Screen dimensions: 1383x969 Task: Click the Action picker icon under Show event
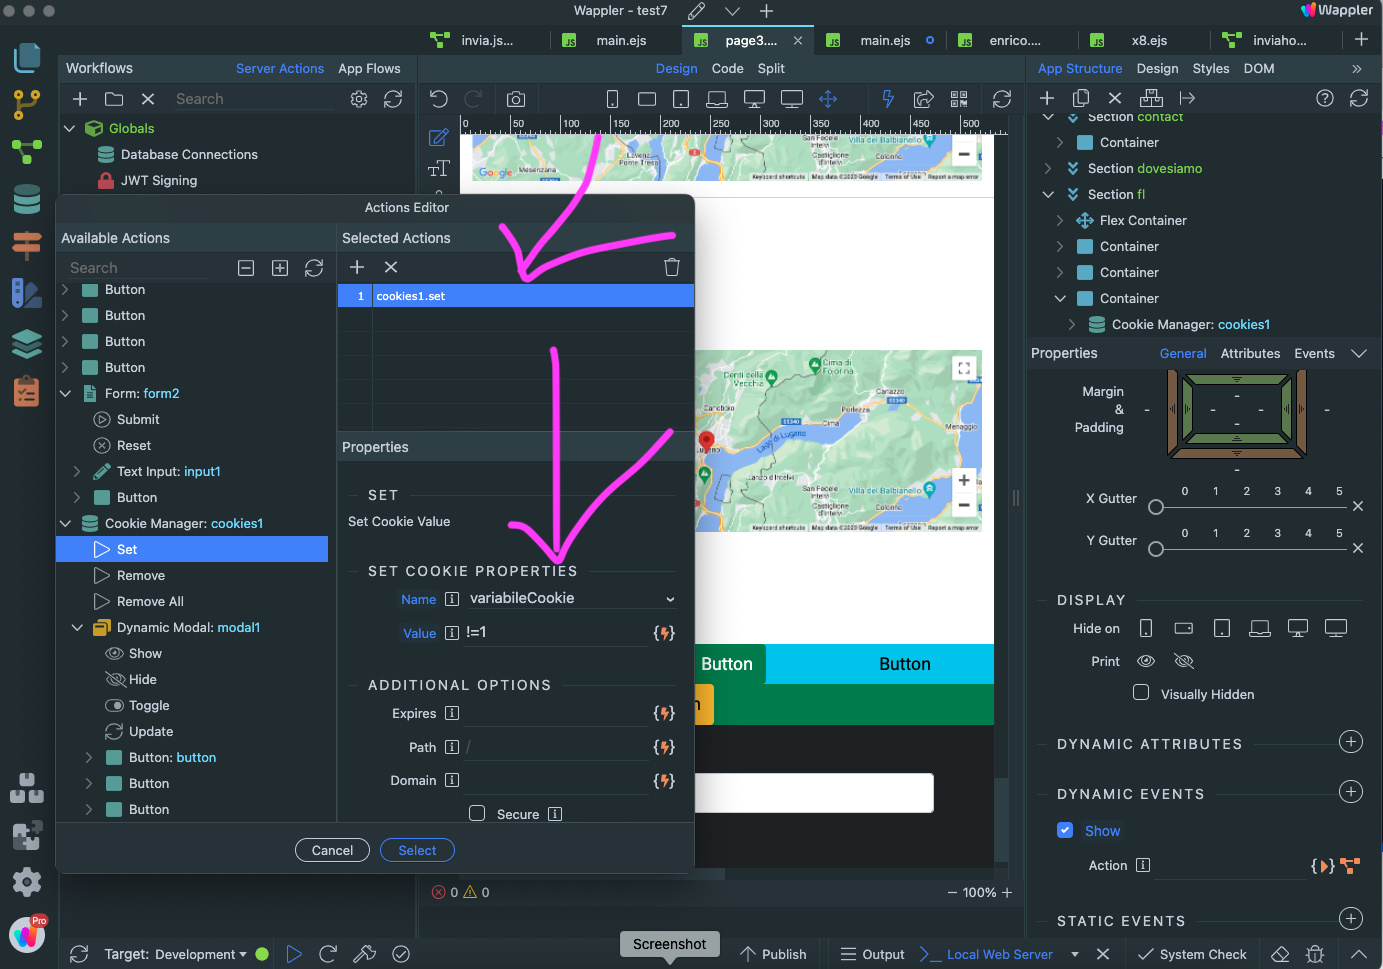(1349, 866)
